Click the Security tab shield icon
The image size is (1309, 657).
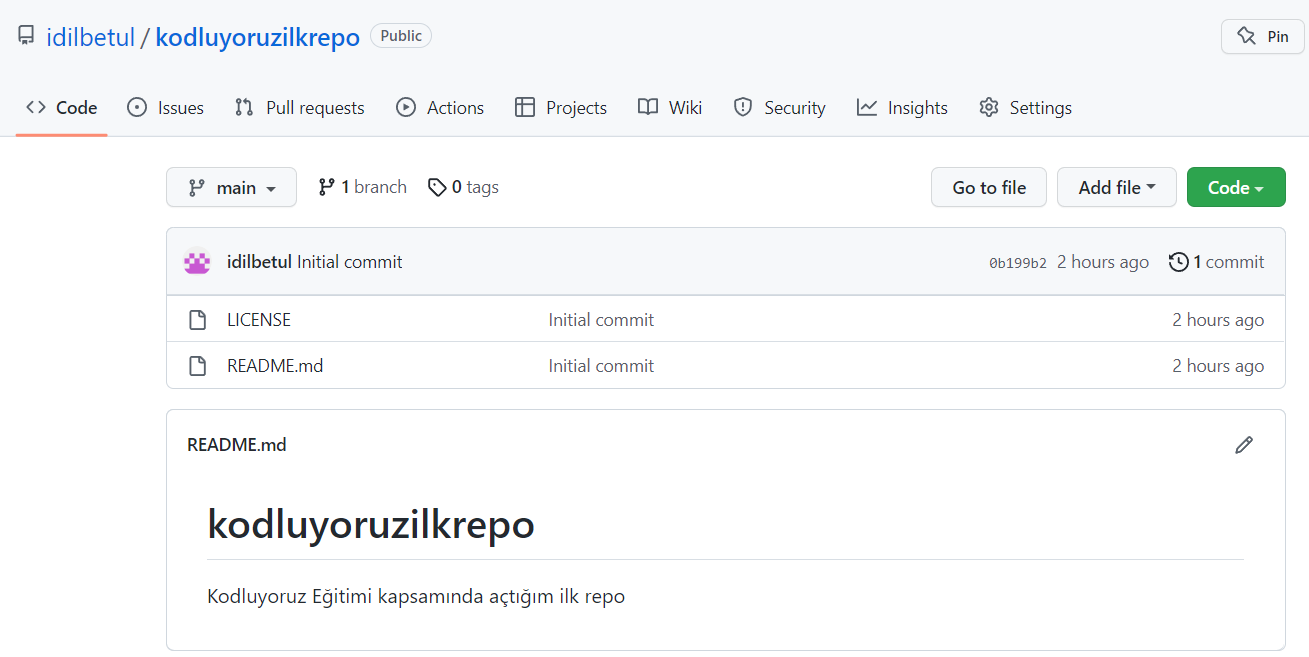(743, 108)
